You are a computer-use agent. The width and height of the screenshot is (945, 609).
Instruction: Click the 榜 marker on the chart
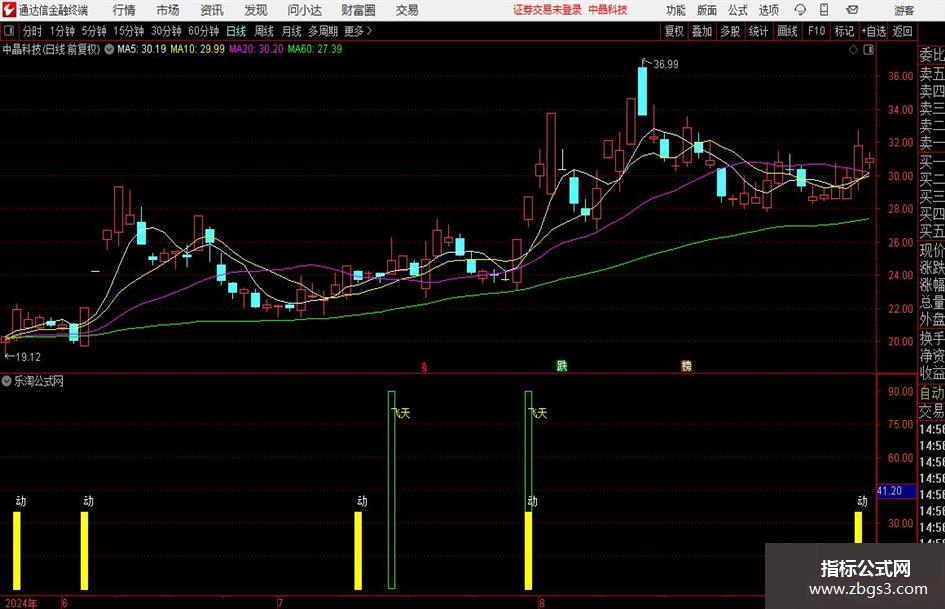tap(686, 365)
